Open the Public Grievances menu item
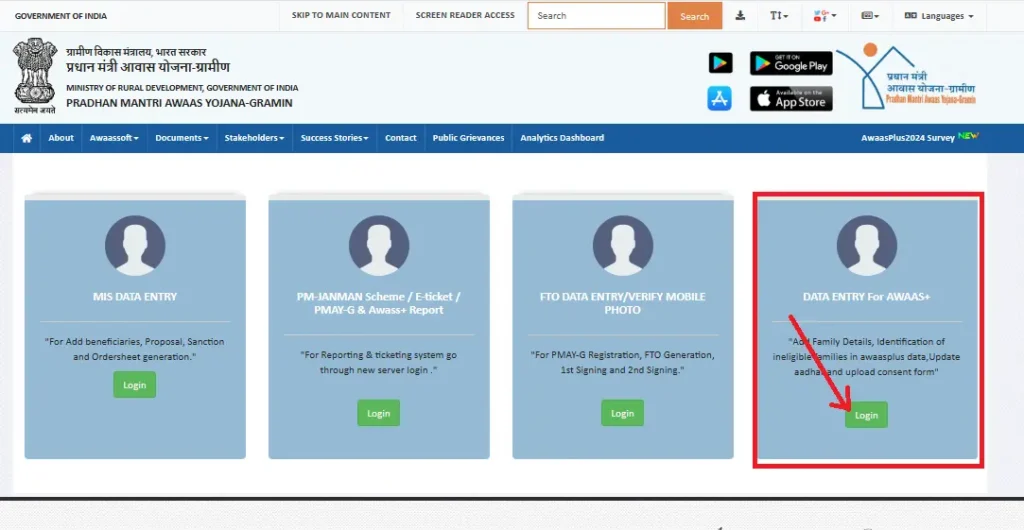1024x530 pixels. [x=468, y=138]
